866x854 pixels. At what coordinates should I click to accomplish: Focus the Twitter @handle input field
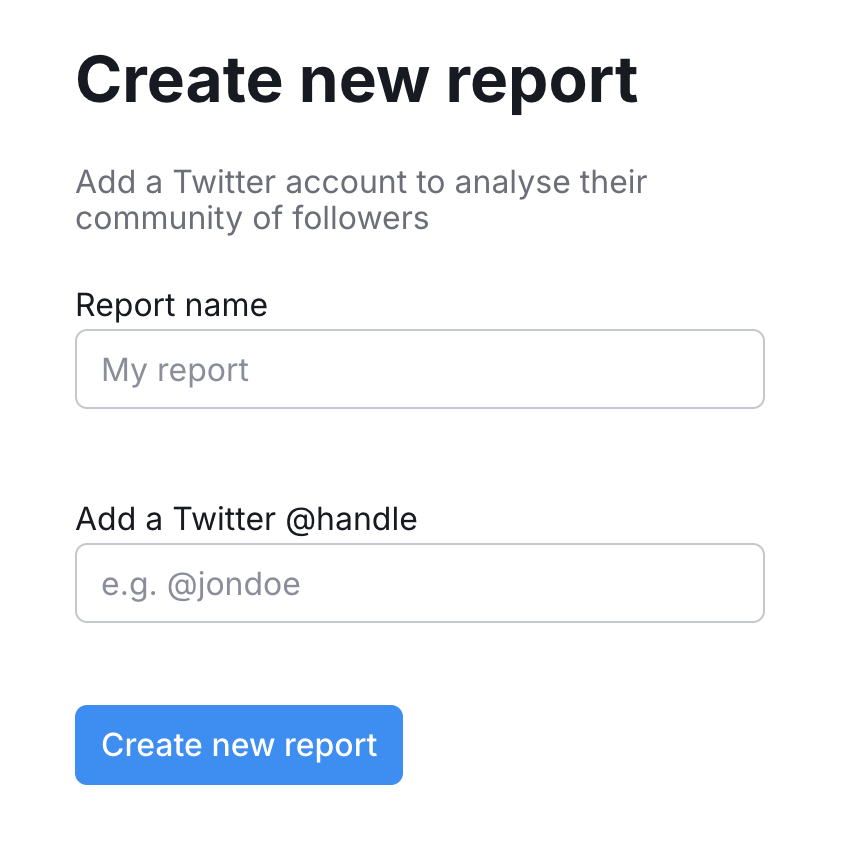point(420,583)
